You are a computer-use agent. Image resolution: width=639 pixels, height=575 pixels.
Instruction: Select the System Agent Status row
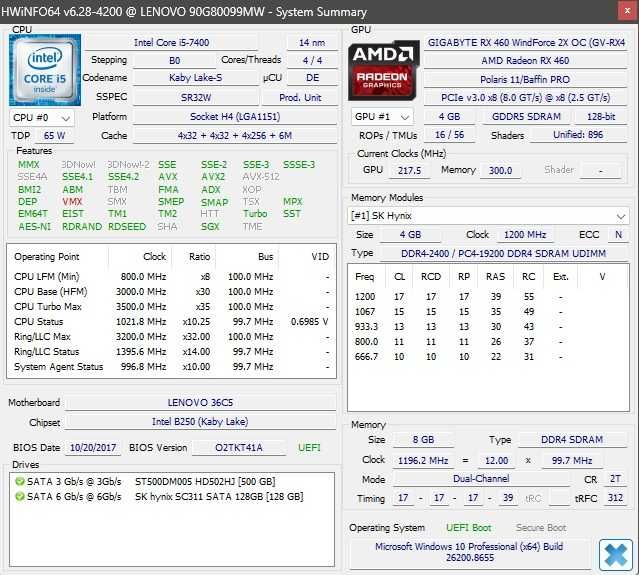pyautogui.click(x=171, y=367)
